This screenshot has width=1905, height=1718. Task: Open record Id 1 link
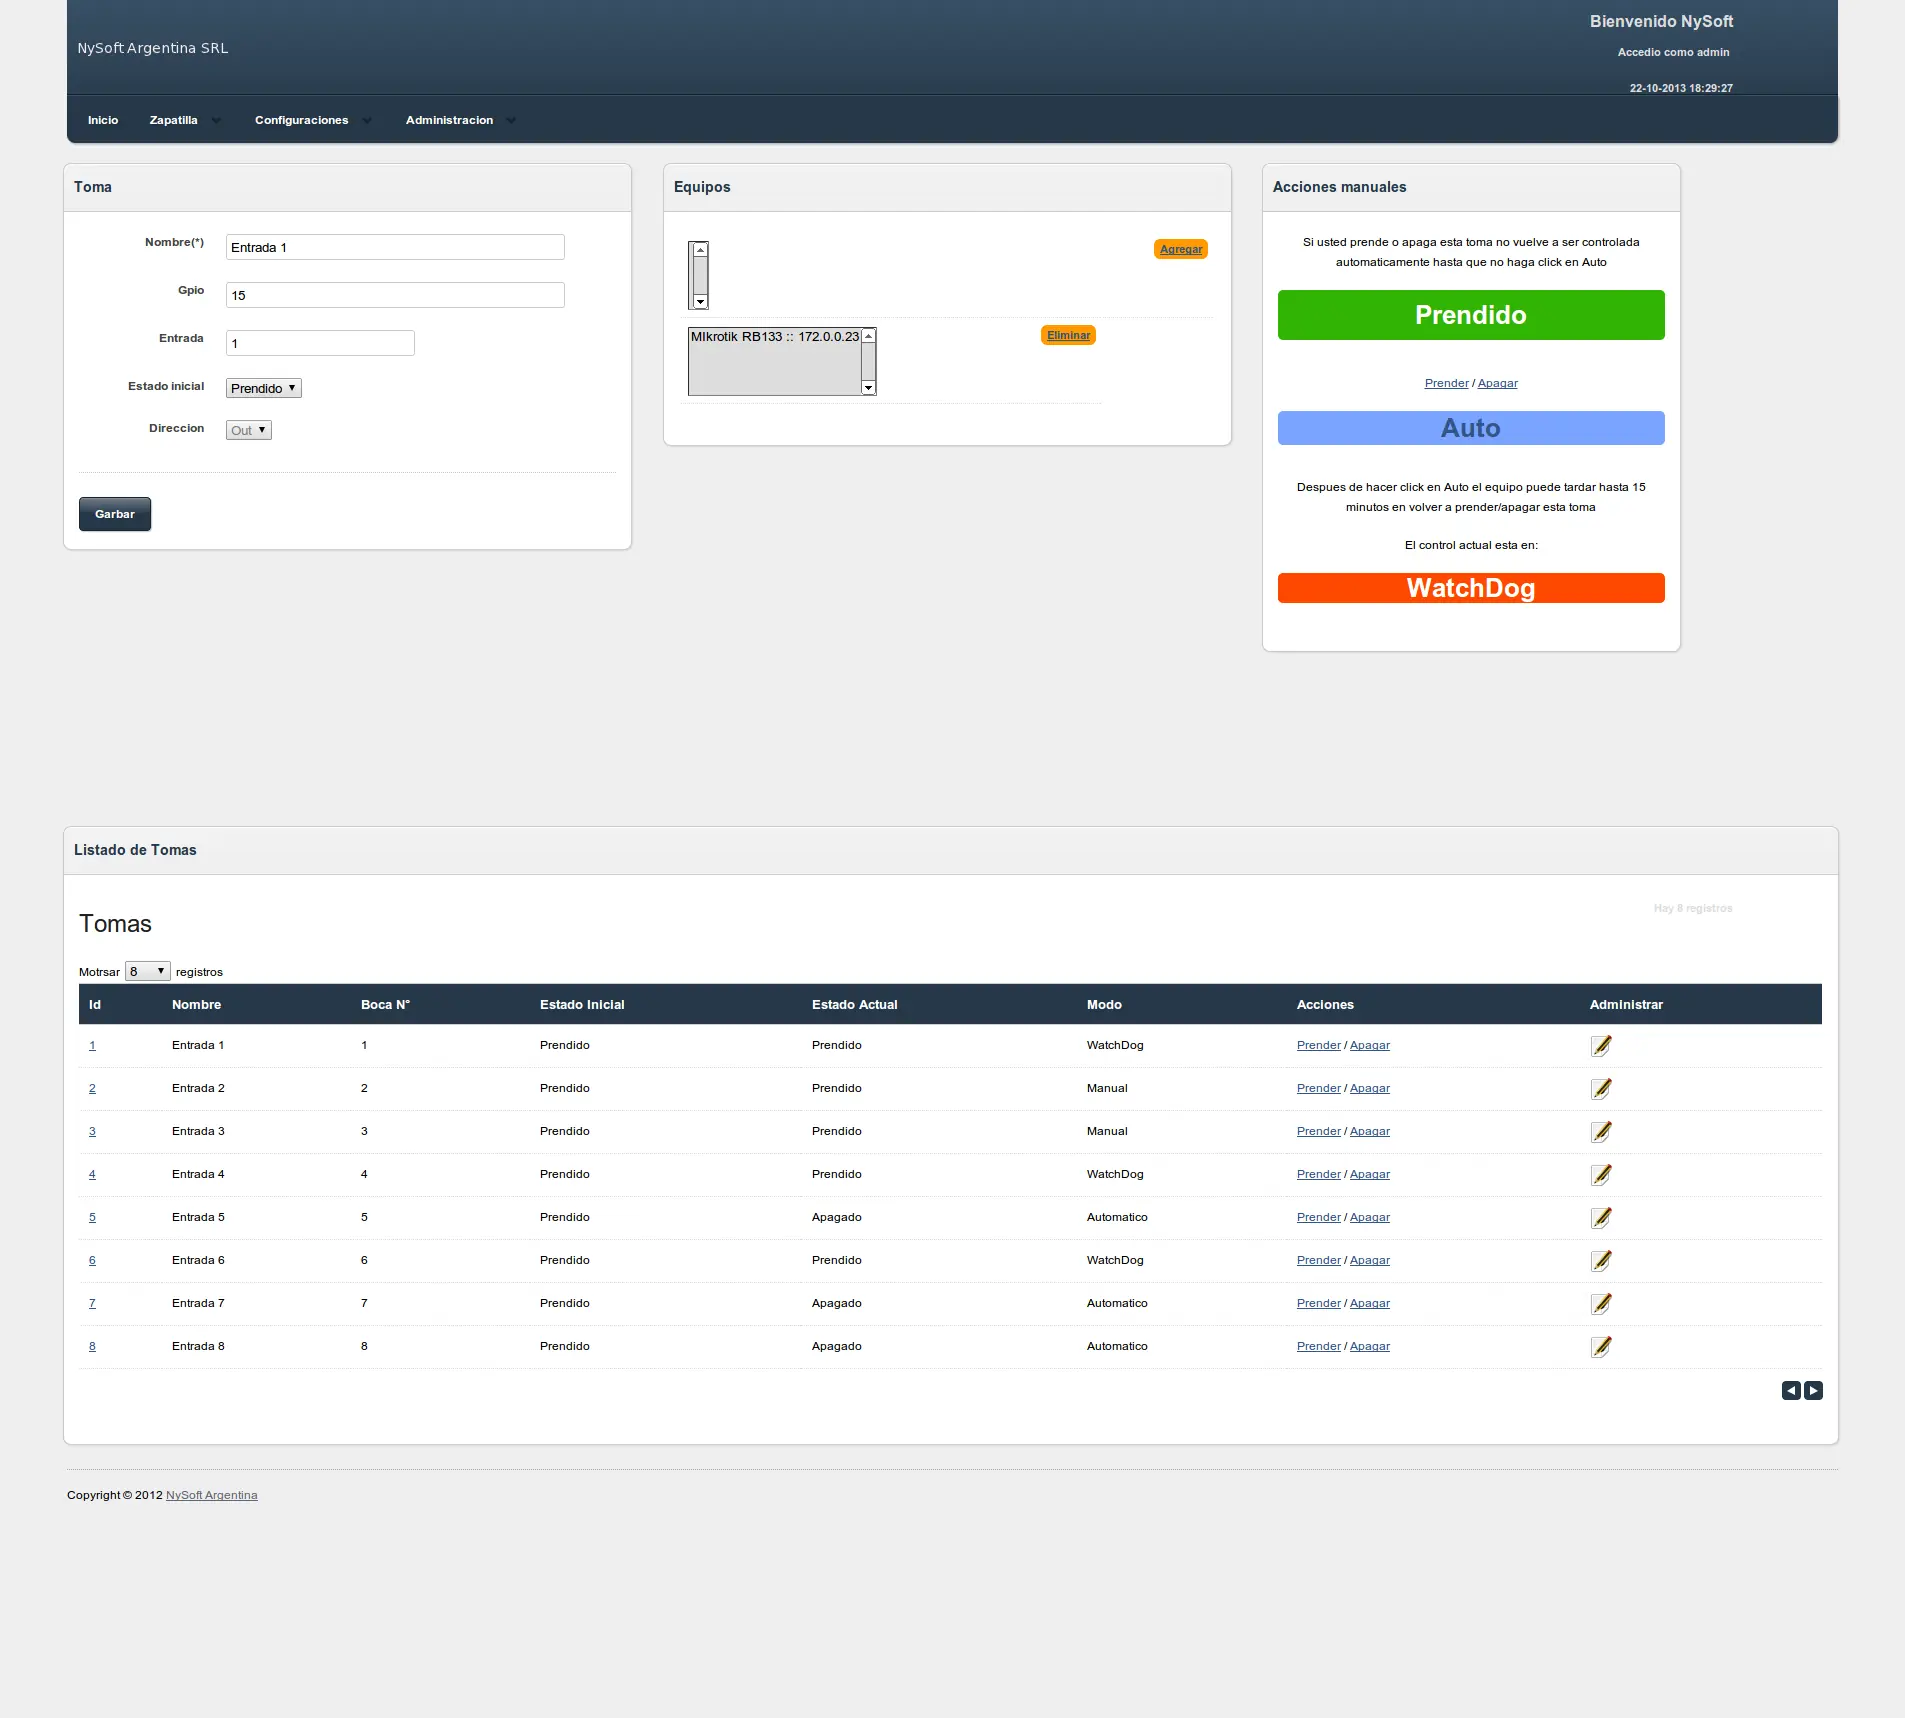point(92,1045)
